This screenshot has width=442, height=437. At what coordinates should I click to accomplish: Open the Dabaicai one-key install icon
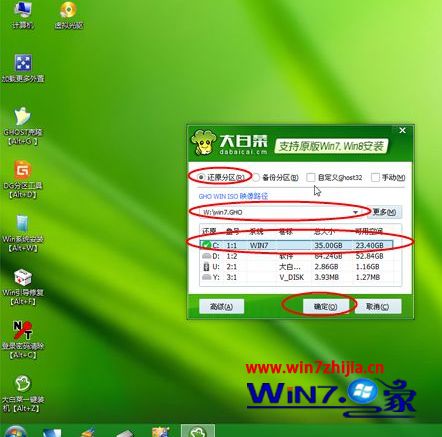click(x=22, y=394)
